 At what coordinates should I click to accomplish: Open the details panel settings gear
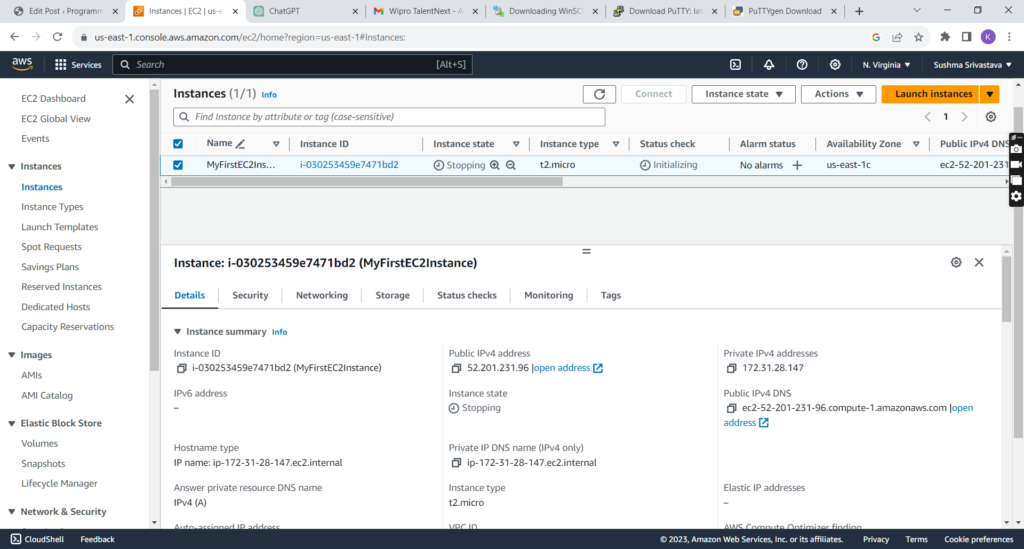[x=956, y=262]
